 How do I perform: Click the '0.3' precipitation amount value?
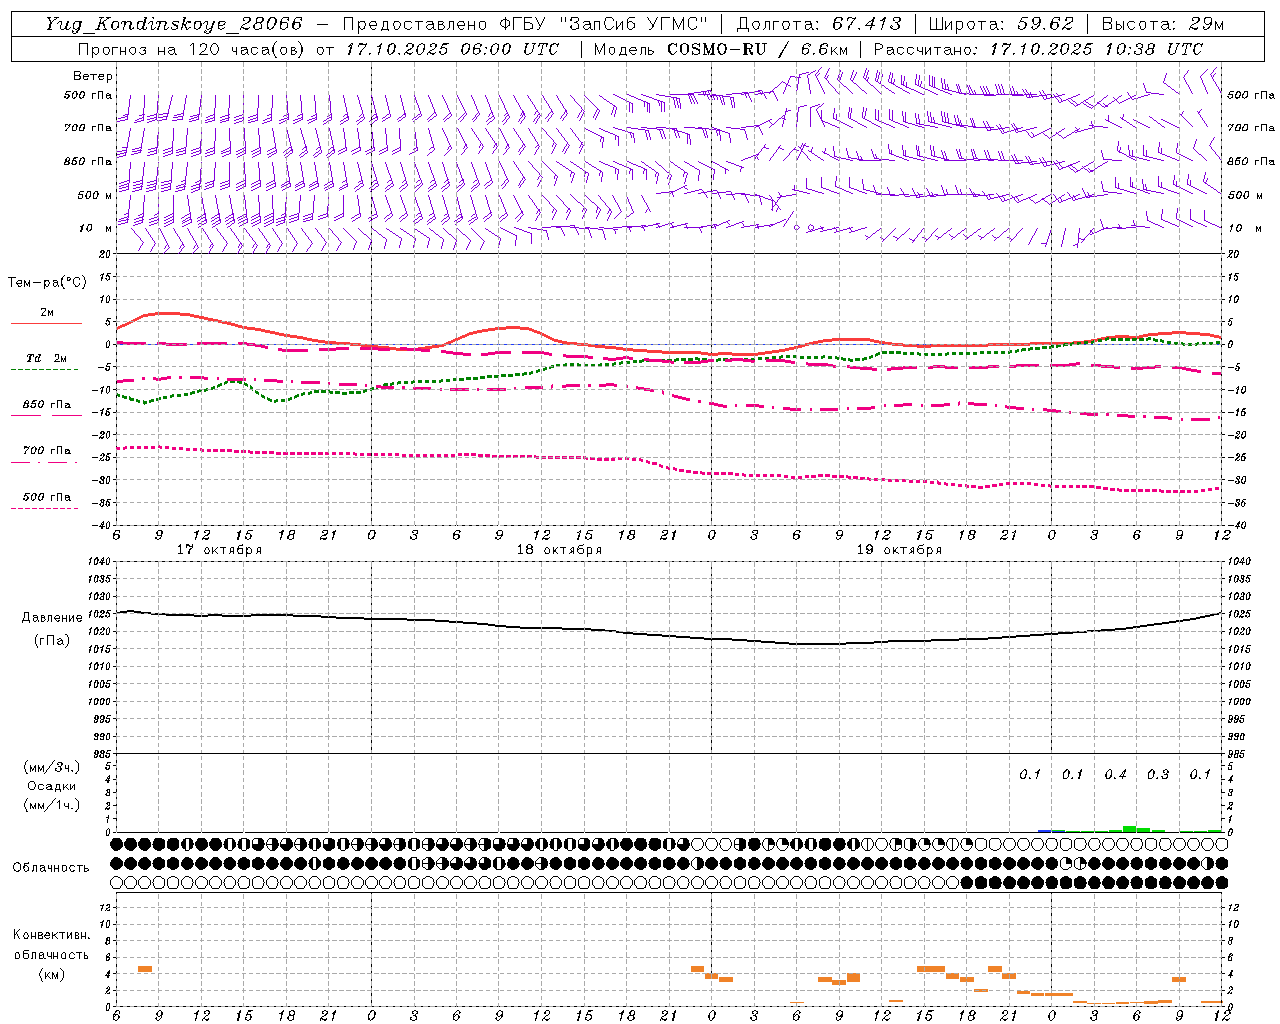1158,774
